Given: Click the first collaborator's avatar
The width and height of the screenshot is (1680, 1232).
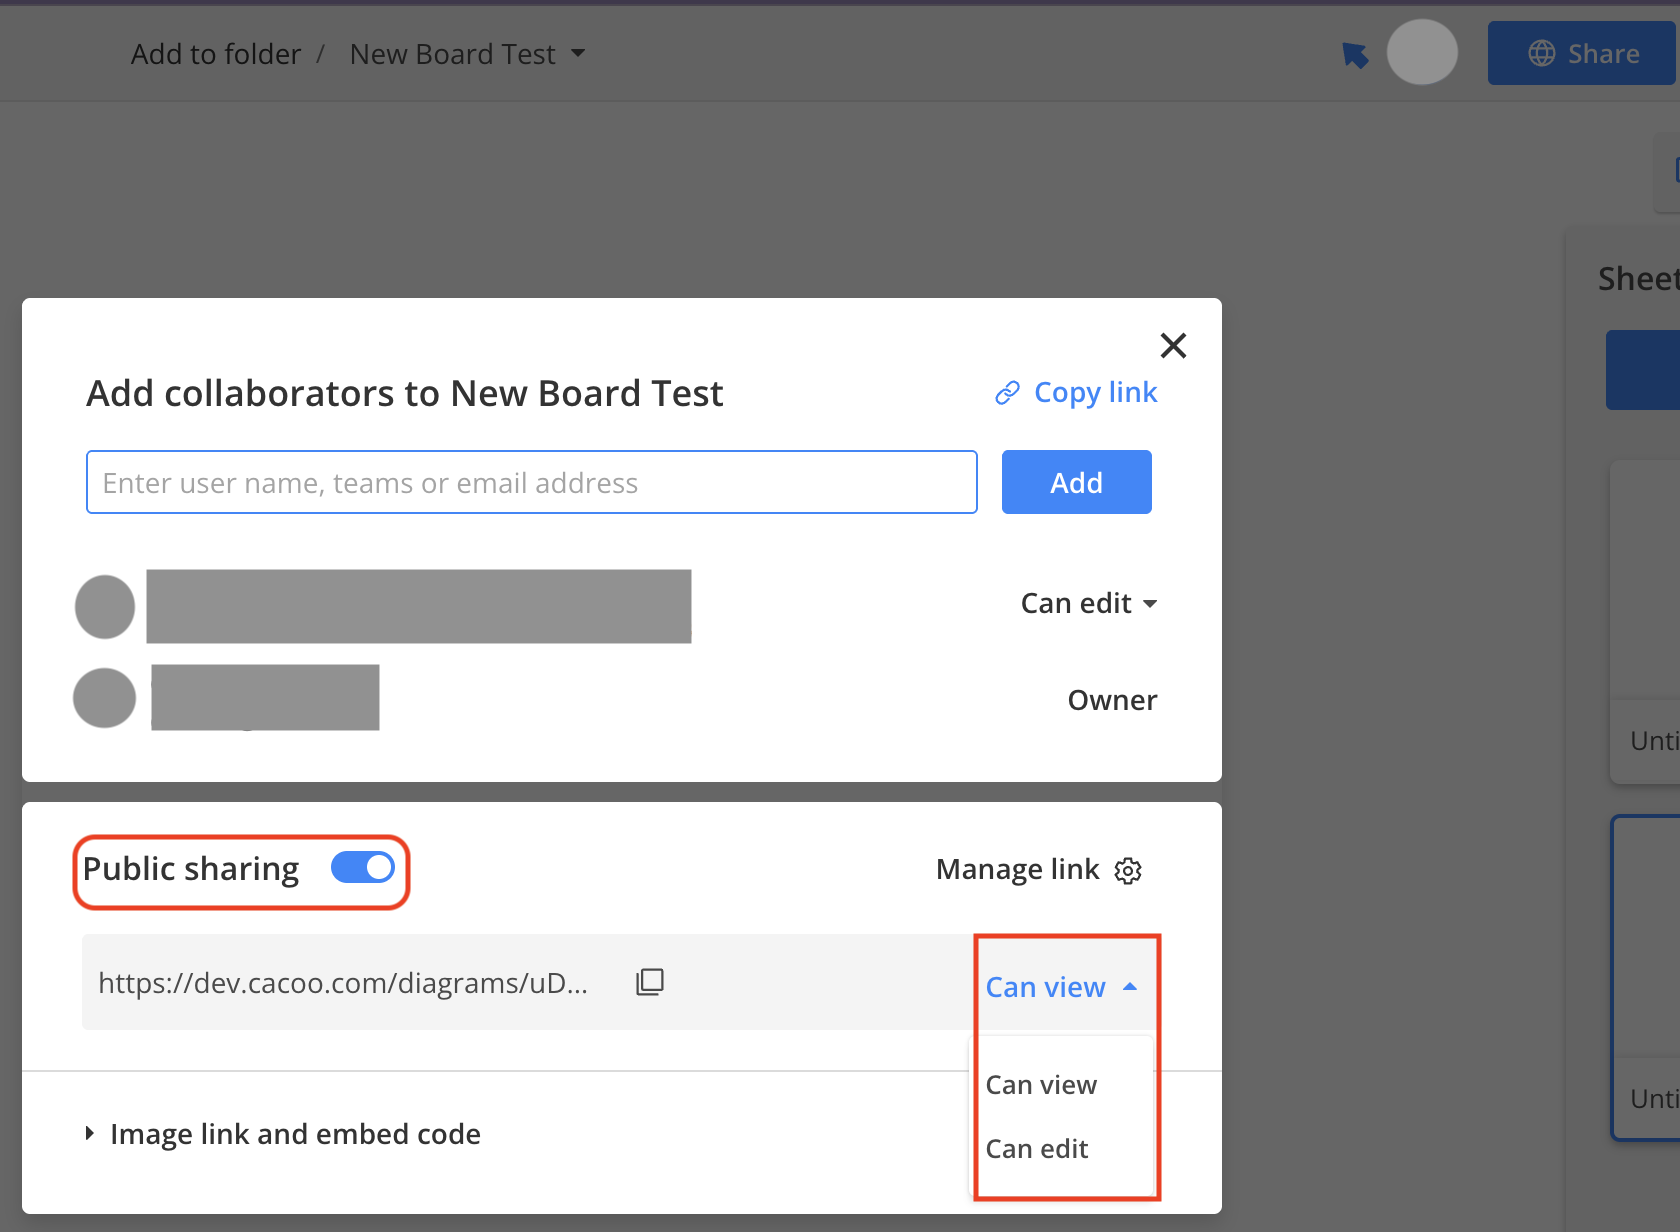Looking at the screenshot, I should tap(105, 607).
